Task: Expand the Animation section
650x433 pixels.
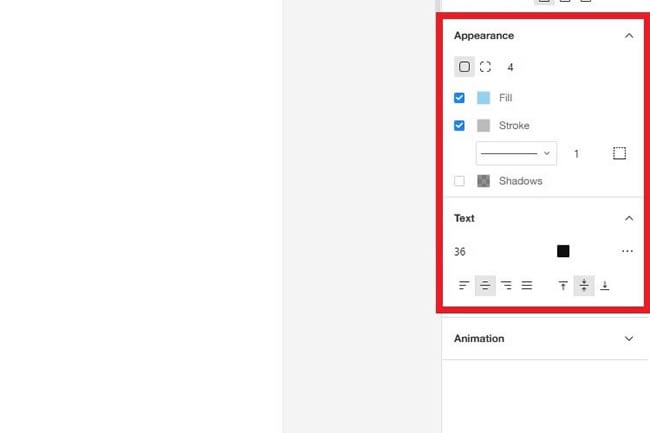Action: click(x=629, y=339)
